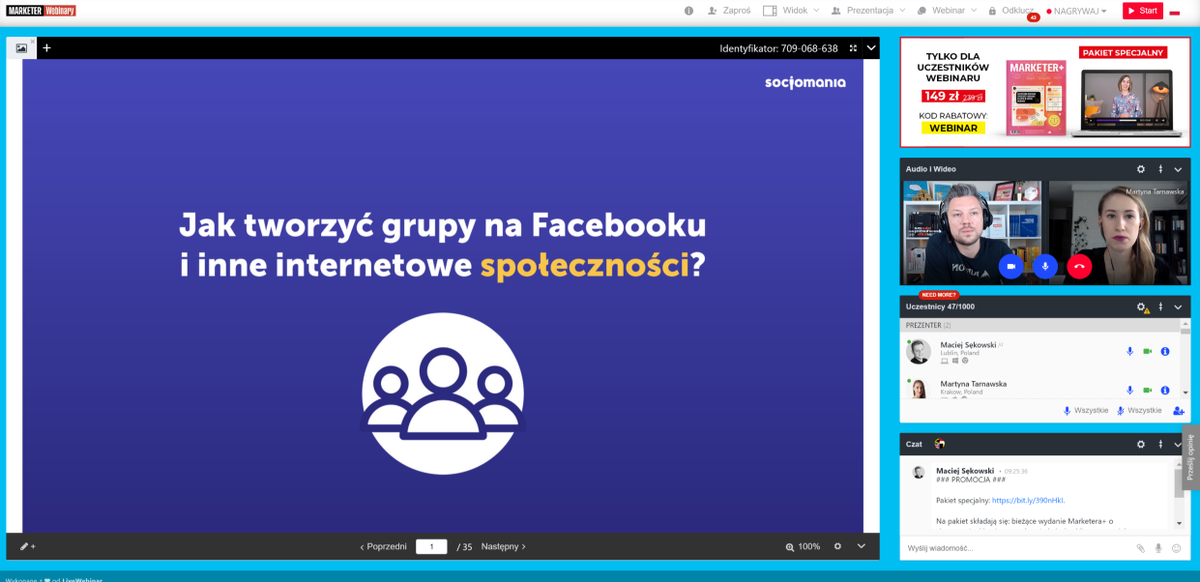Add new presentation tab with plus icon

pos(46,47)
